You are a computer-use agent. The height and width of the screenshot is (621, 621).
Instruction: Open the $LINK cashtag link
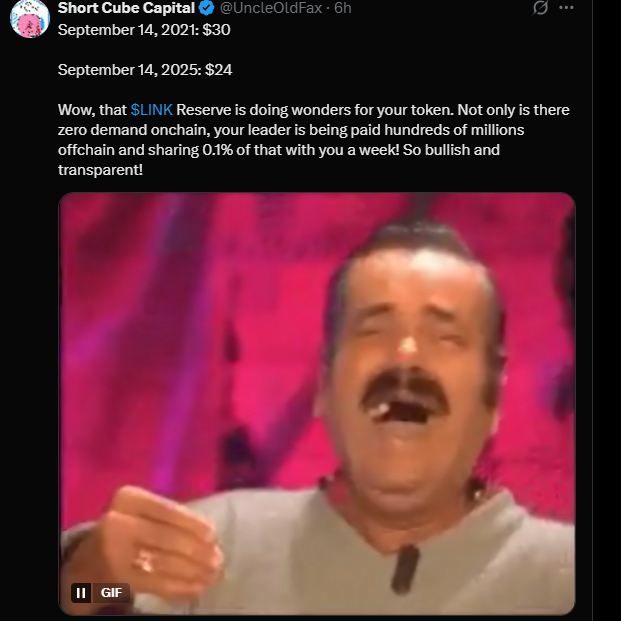[x=152, y=110]
